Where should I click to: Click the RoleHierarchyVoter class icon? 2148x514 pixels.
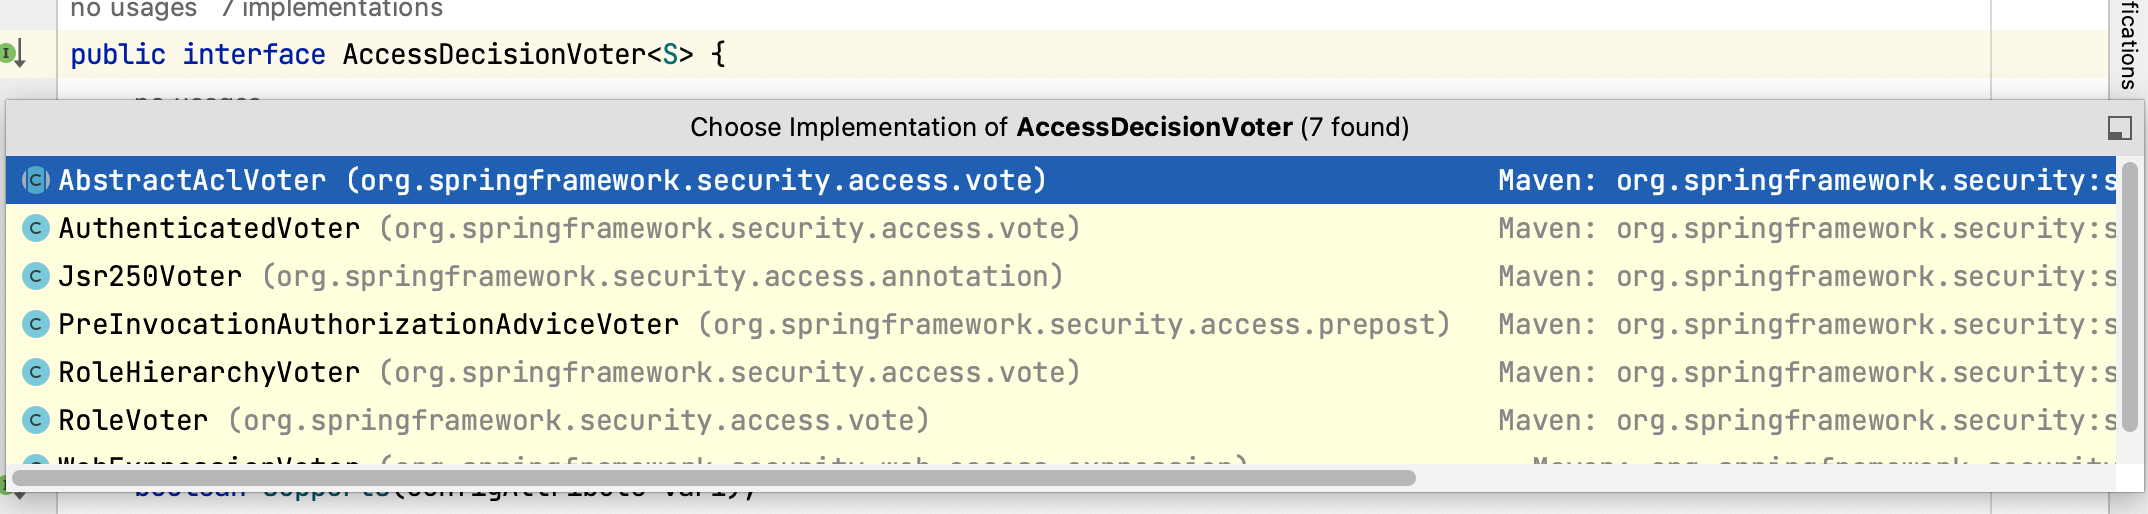tap(36, 373)
